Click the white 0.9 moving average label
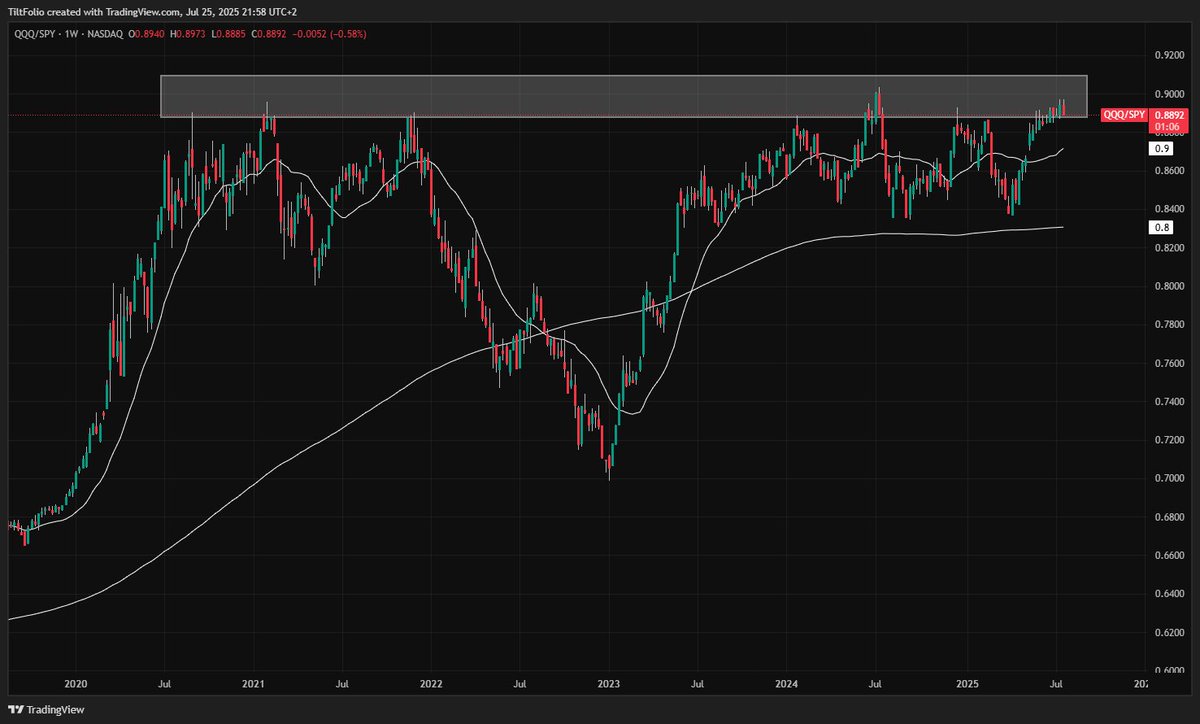 point(1161,148)
